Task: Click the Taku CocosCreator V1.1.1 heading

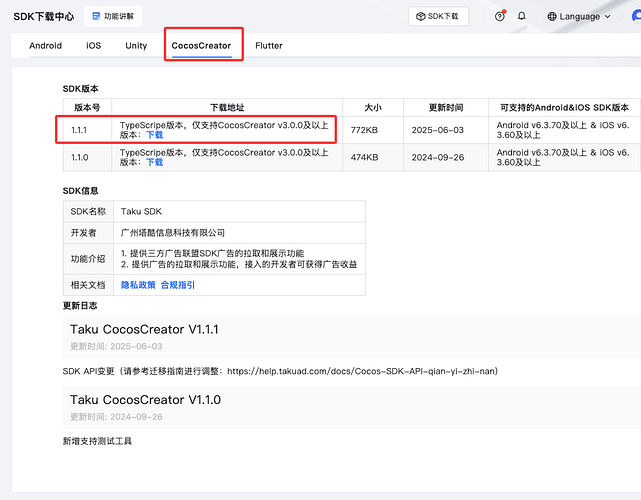Action: [144, 330]
